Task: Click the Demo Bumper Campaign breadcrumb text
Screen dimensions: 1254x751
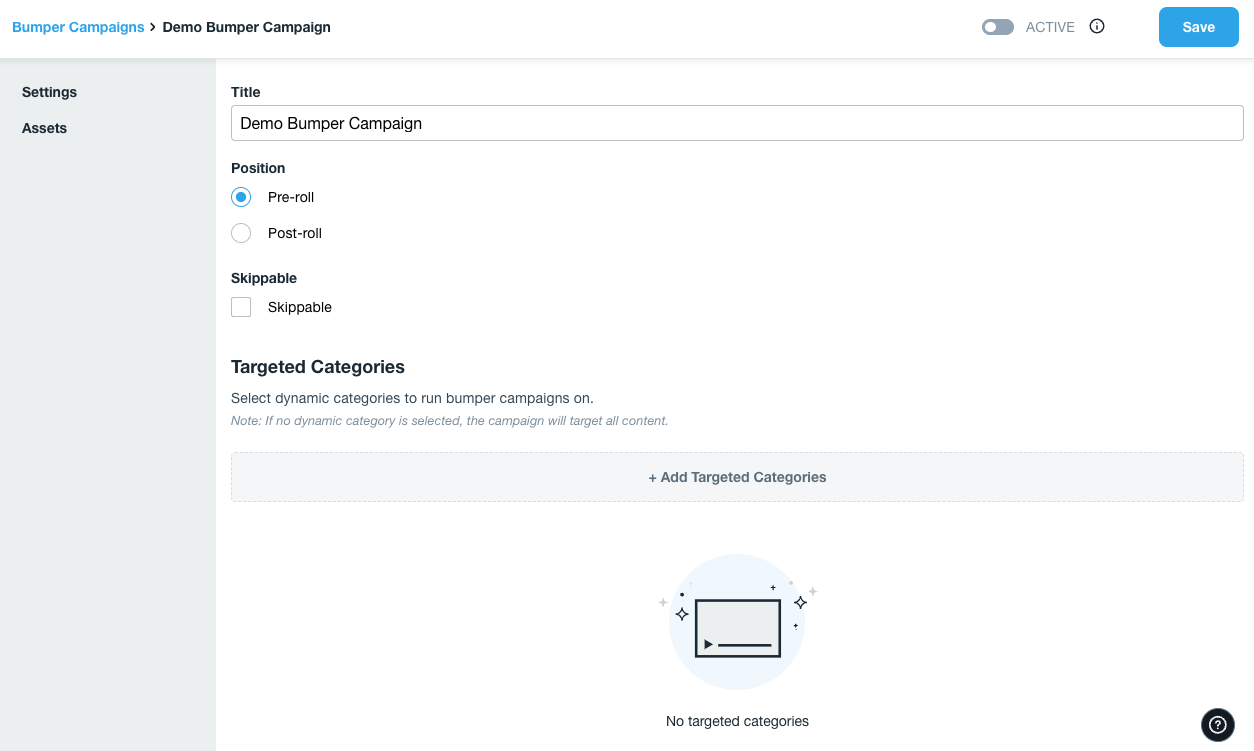Action: (246, 27)
